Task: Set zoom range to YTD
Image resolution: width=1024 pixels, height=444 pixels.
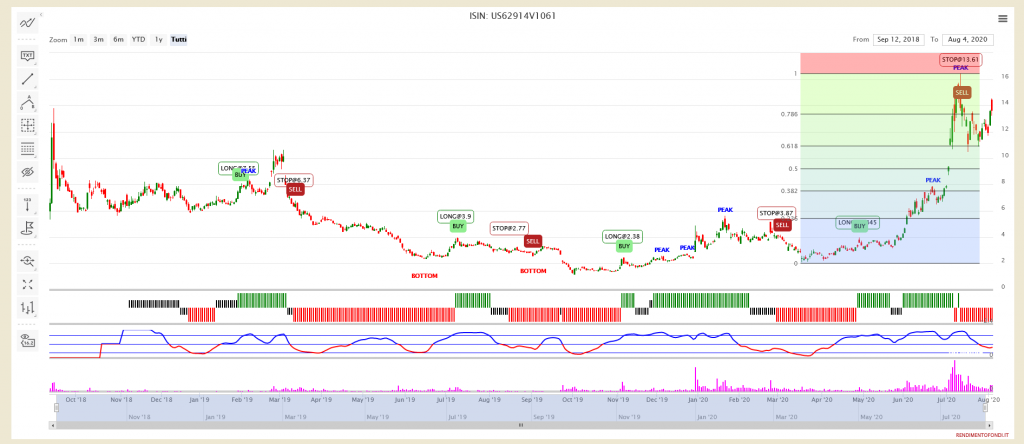Action: click(x=138, y=39)
